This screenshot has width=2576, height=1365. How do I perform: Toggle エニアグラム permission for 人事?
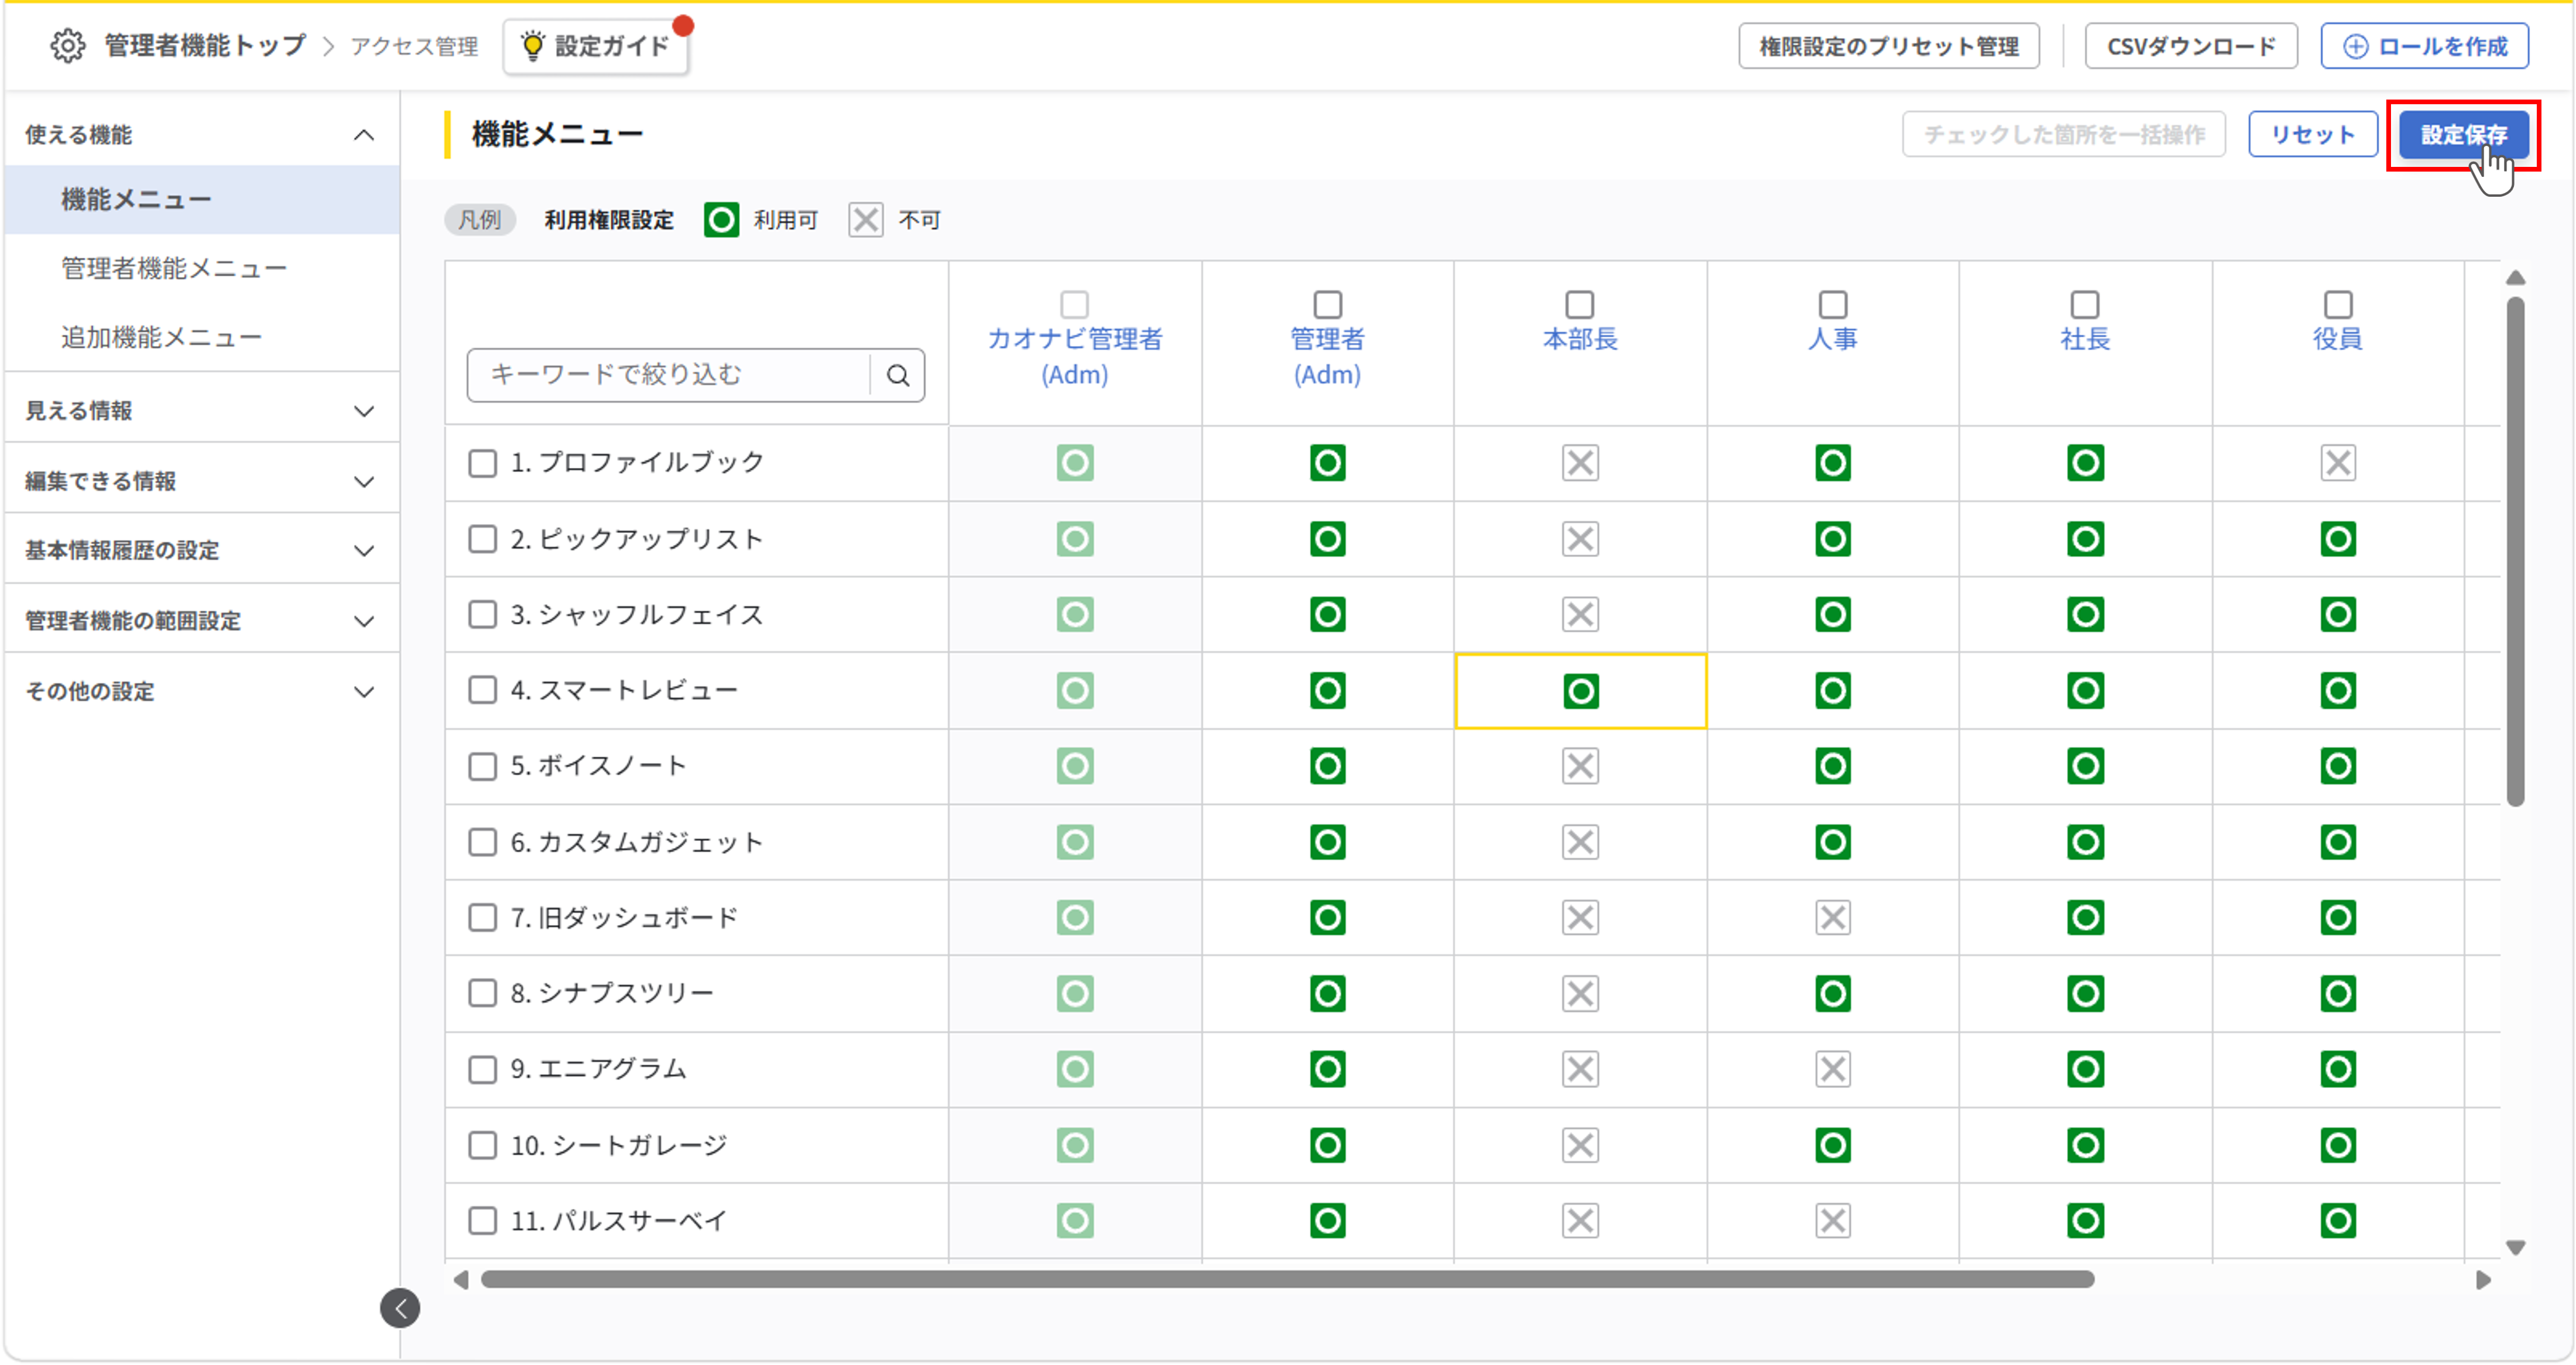pyautogui.click(x=1833, y=1069)
